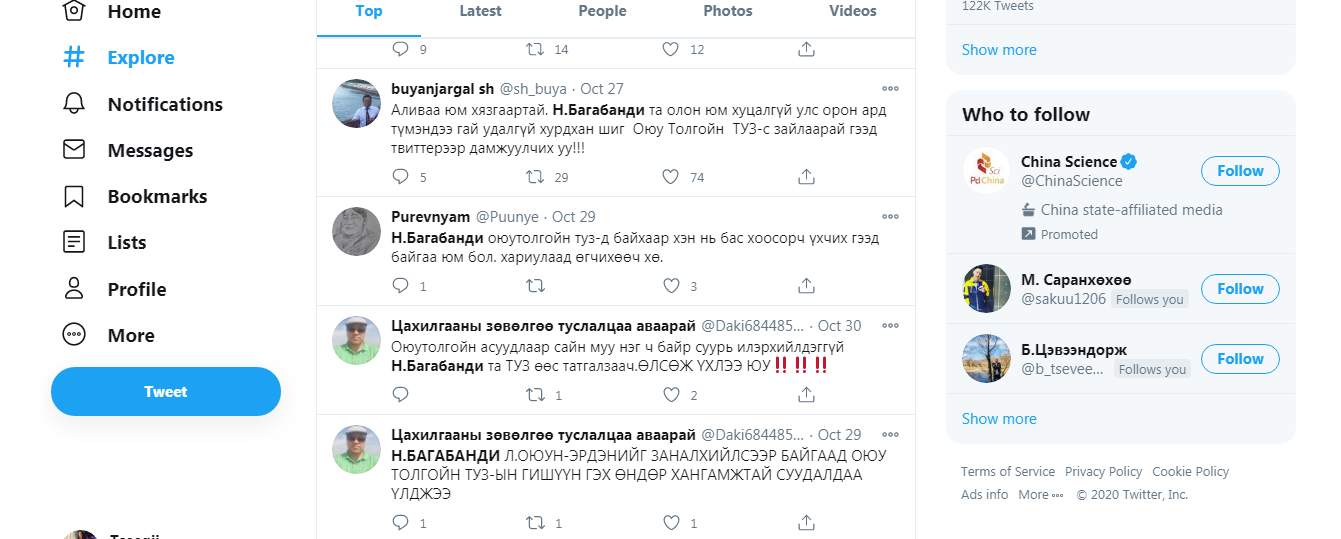
Task: Open Purevnyam's profile avatar
Action: (x=356, y=232)
